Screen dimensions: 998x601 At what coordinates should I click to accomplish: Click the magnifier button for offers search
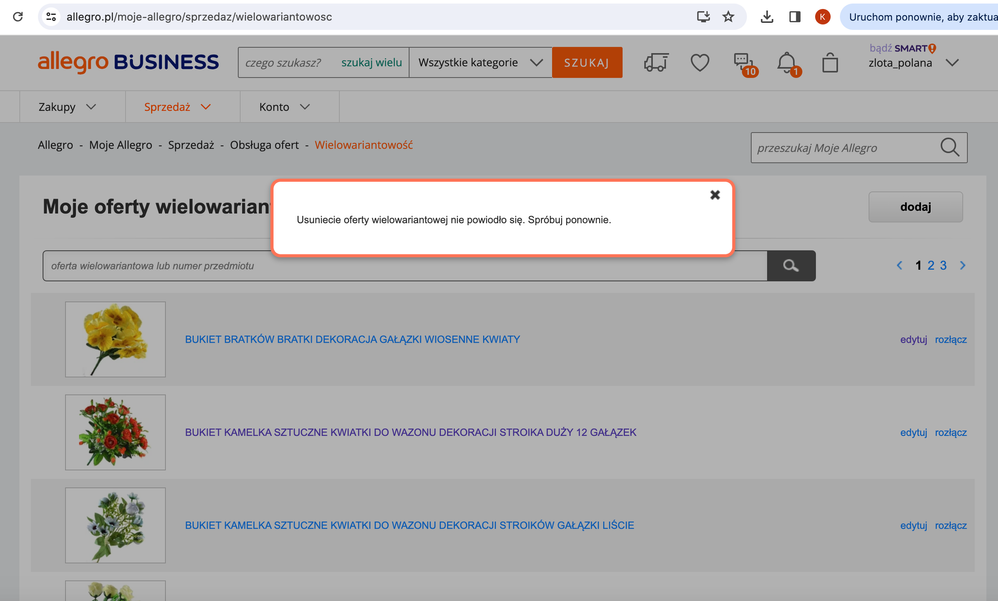click(791, 266)
